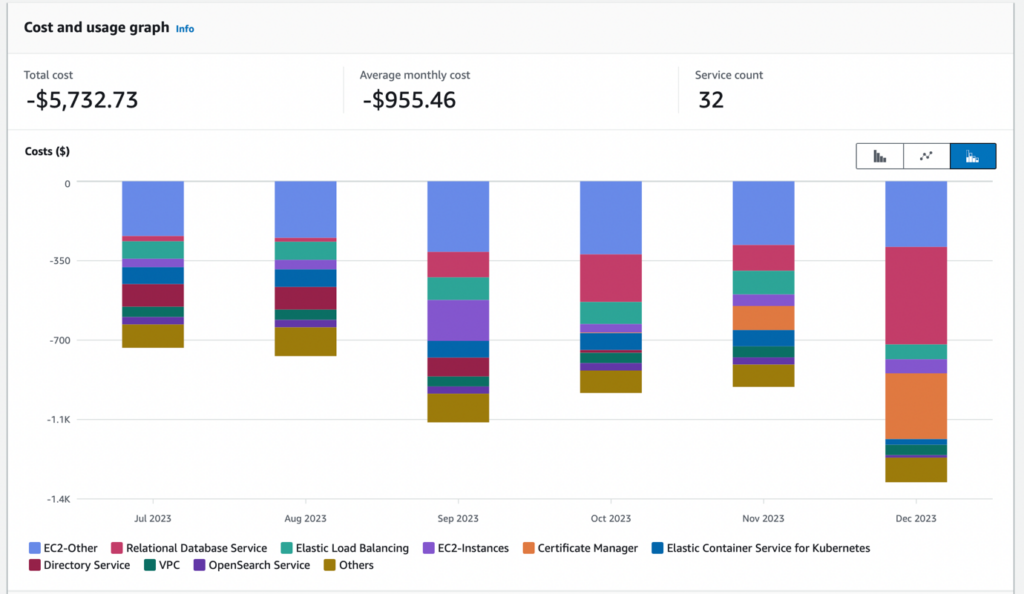Click the total cost value -$5,732.73
The image size is (1024, 594).
pyautogui.click(x=81, y=100)
